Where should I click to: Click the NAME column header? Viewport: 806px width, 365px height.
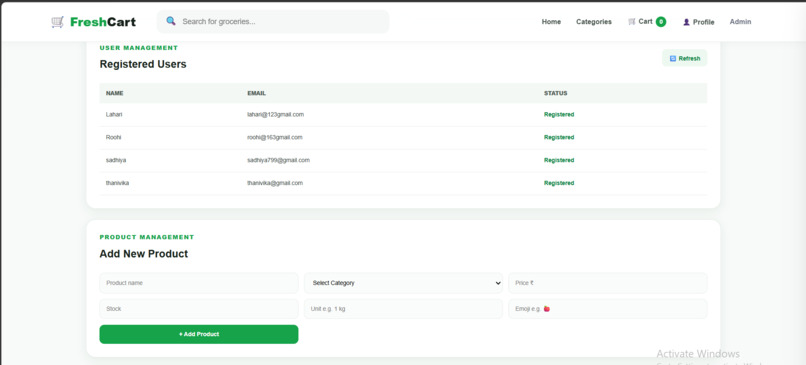(x=115, y=94)
